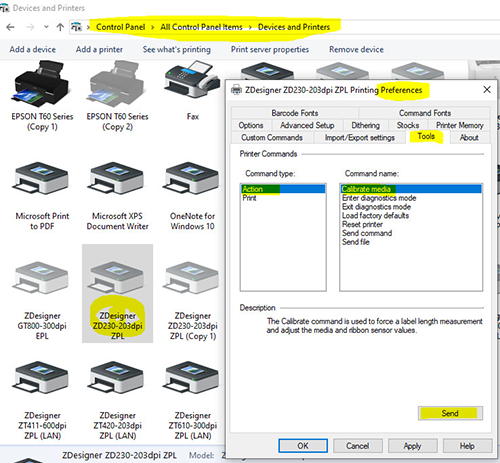This screenshot has width=500, height=463.
Task: Select Load factory defaults command
Action: (x=411, y=216)
